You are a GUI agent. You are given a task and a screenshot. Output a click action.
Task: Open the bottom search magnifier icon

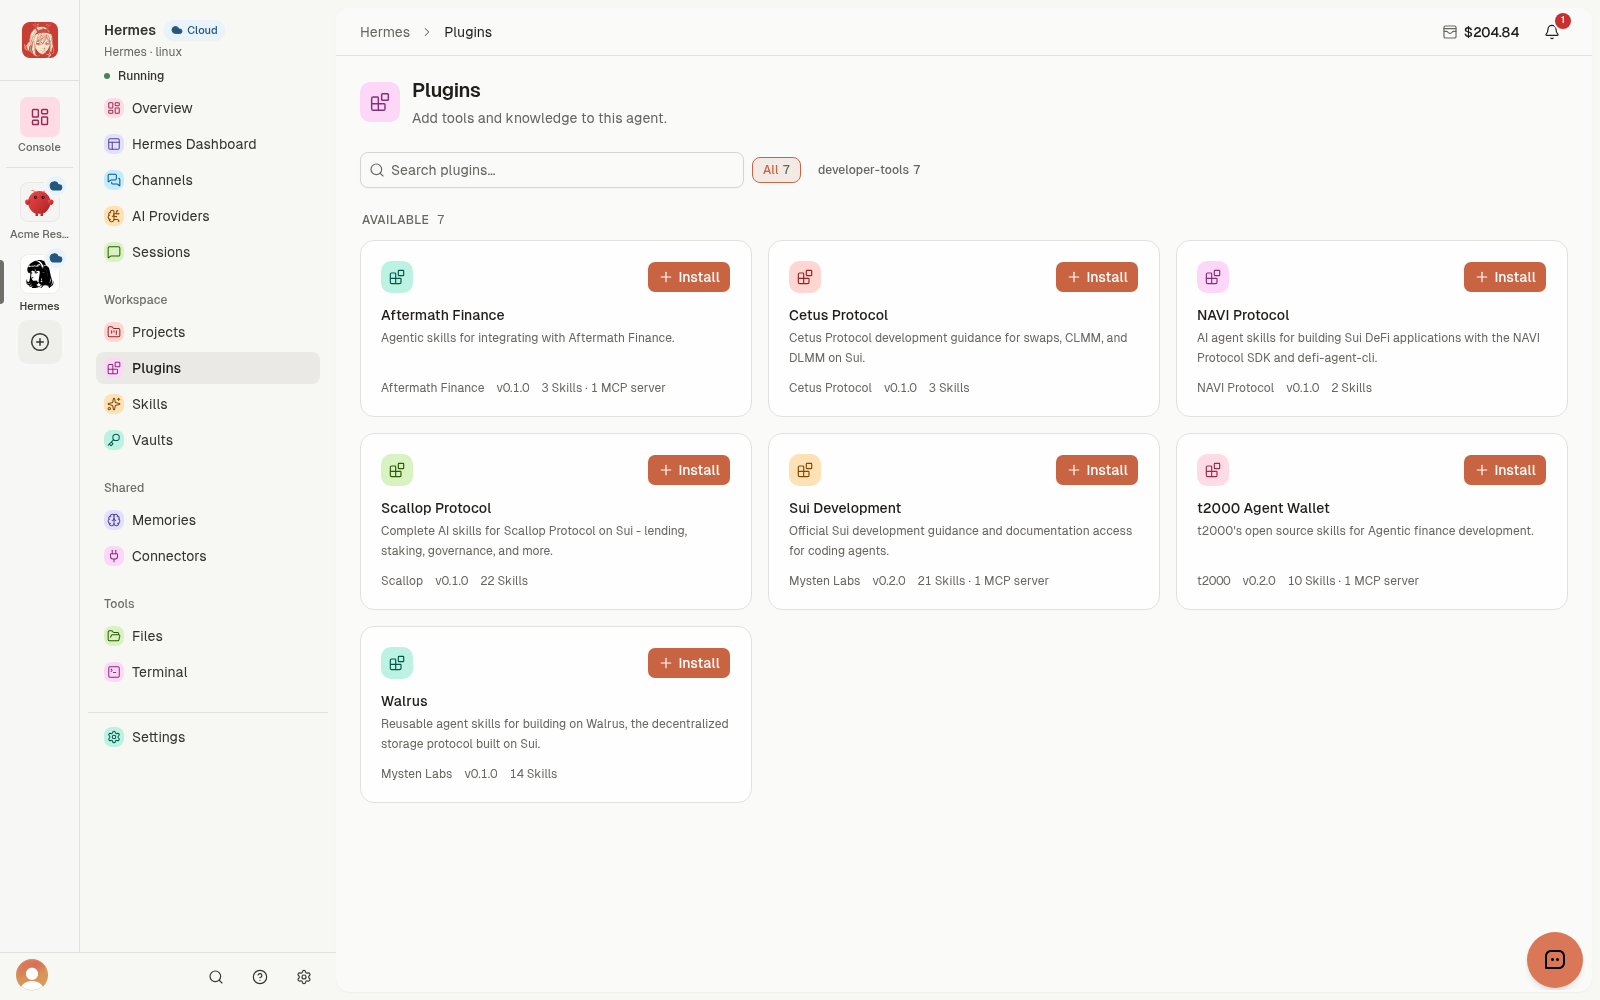coord(216,977)
